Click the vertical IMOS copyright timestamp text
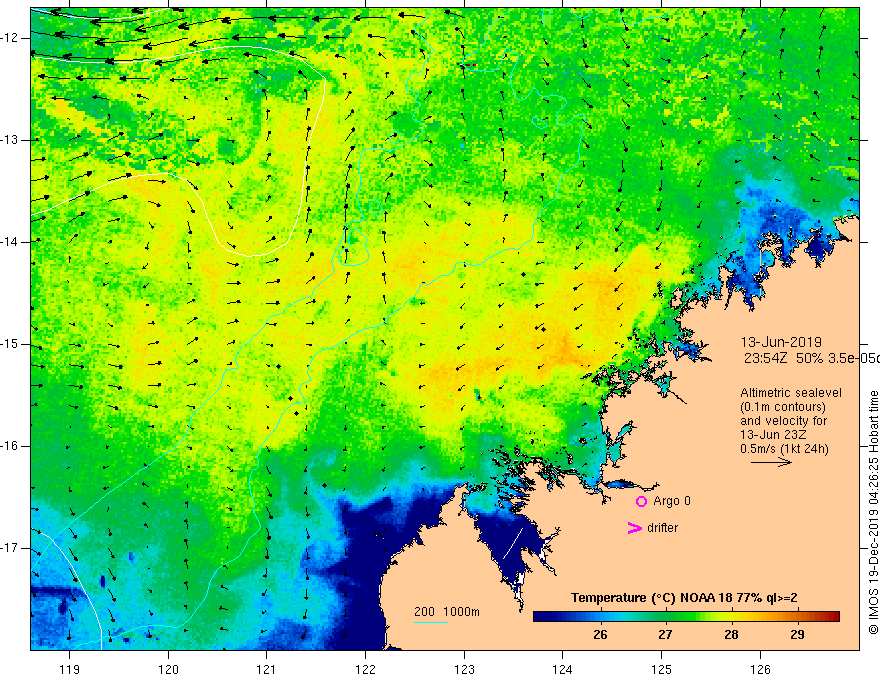 pos(873,513)
